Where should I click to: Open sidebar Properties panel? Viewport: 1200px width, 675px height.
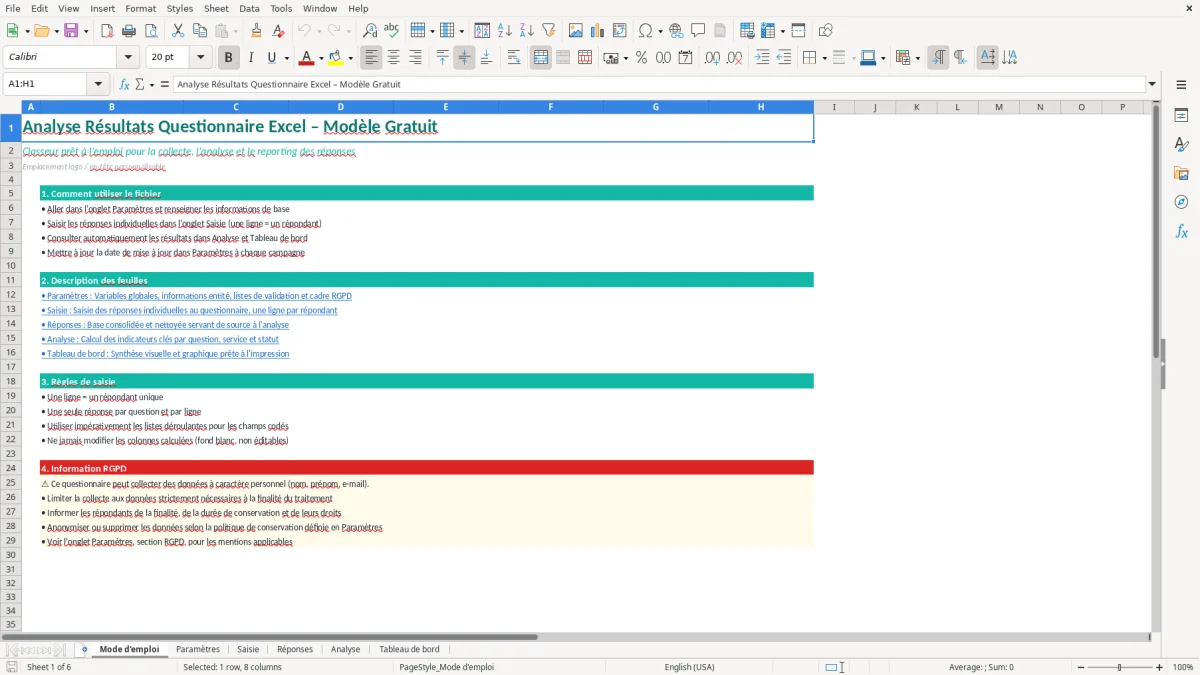[x=1181, y=115]
